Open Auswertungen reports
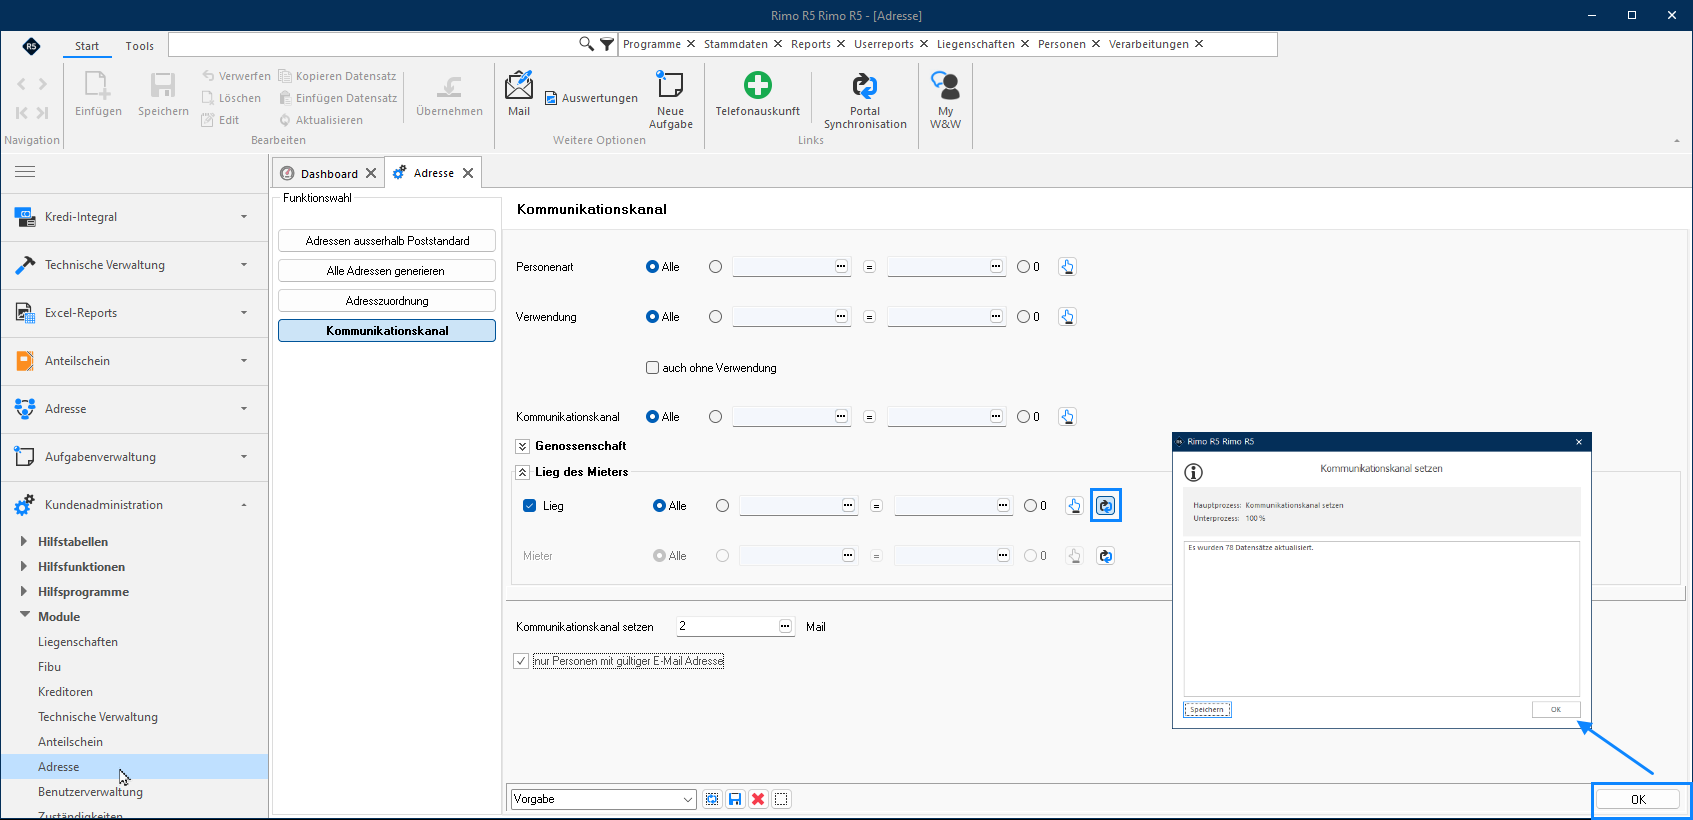 [591, 98]
